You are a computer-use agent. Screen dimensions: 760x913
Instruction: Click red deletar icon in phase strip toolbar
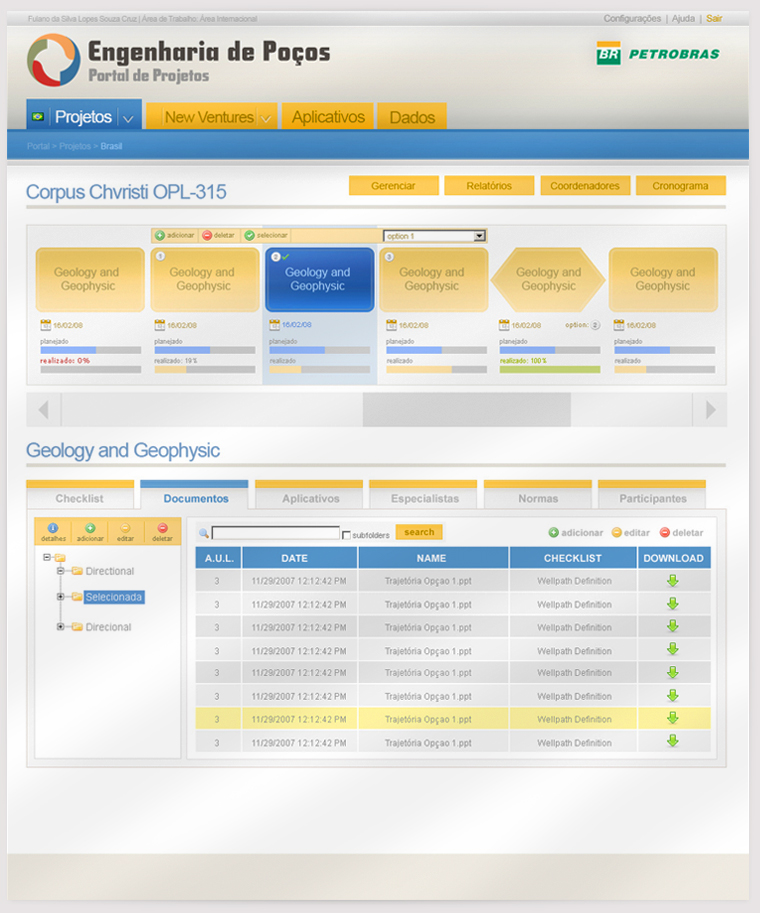(x=207, y=235)
